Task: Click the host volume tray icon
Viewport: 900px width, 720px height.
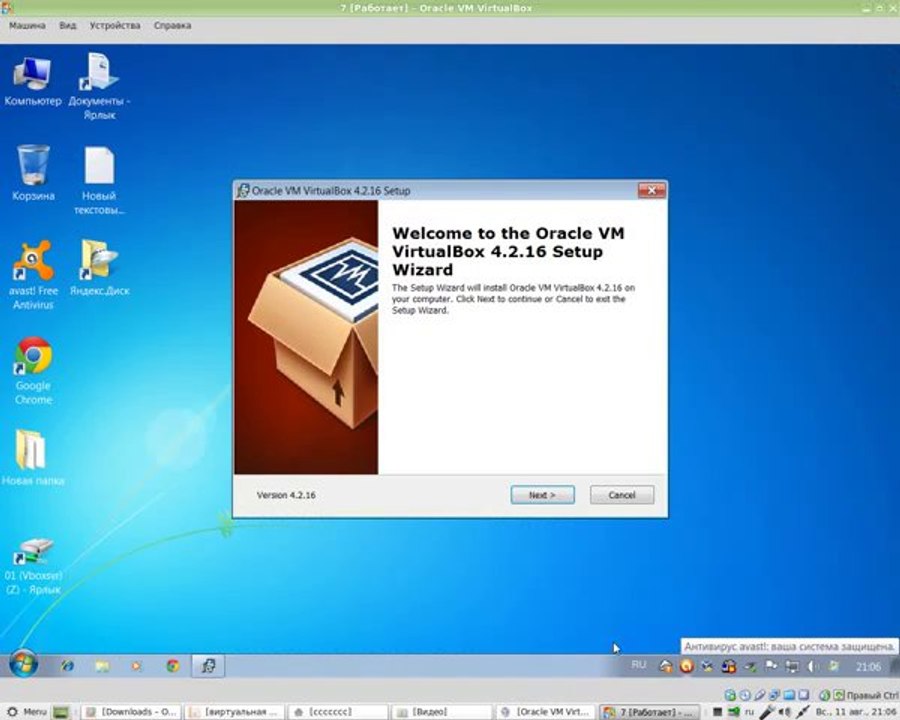Action: [x=784, y=712]
